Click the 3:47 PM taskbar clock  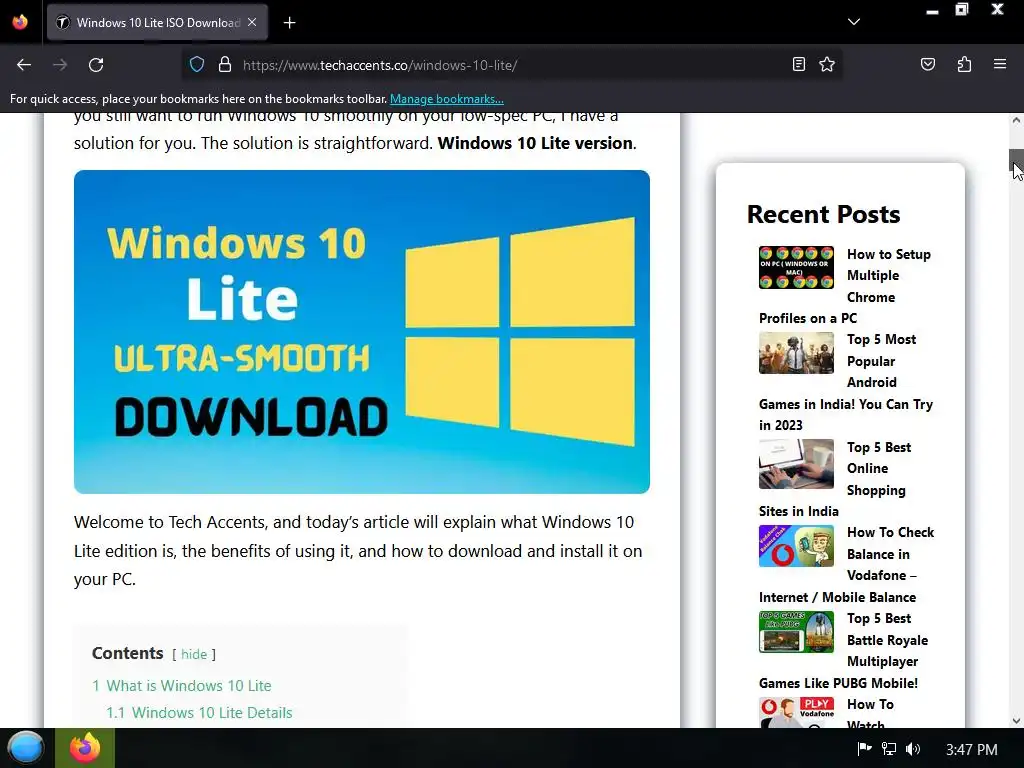click(x=972, y=750)
